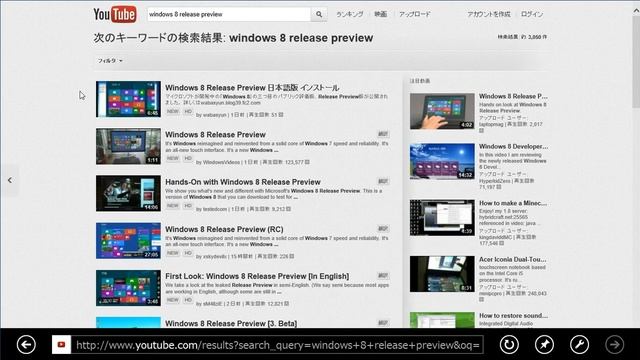Open the ランキング menu link
Viewport: 640px width, 360px height.
point(349,14)
